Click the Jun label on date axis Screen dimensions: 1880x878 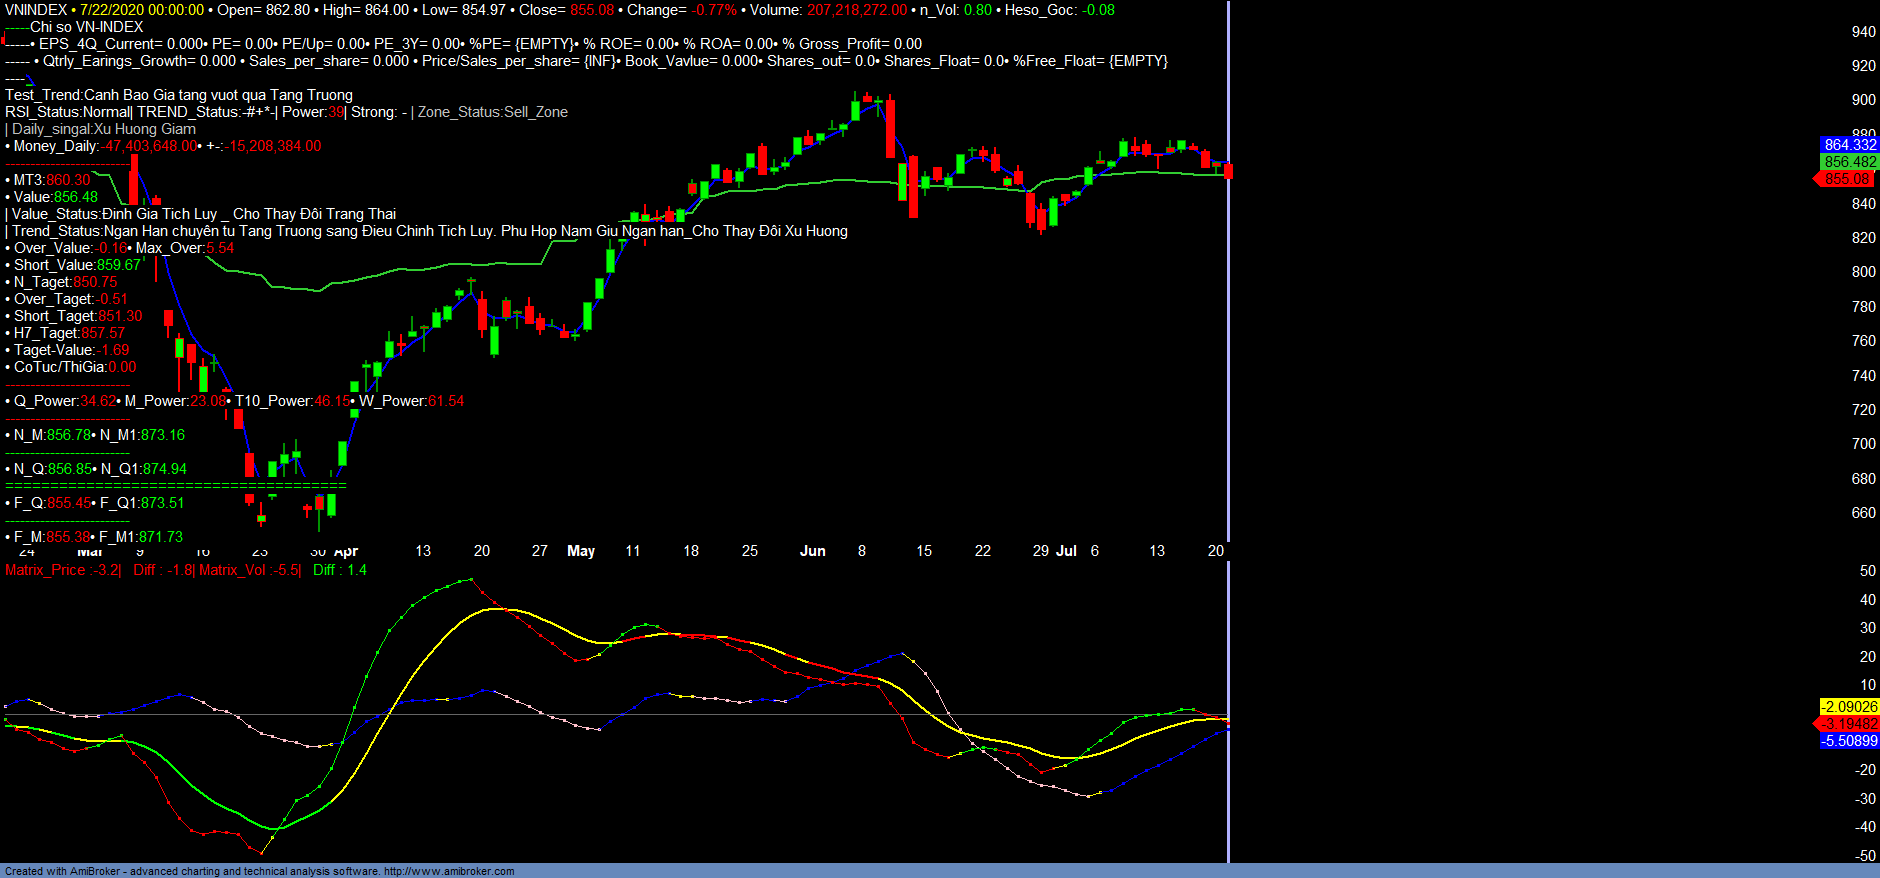point(812,551)
